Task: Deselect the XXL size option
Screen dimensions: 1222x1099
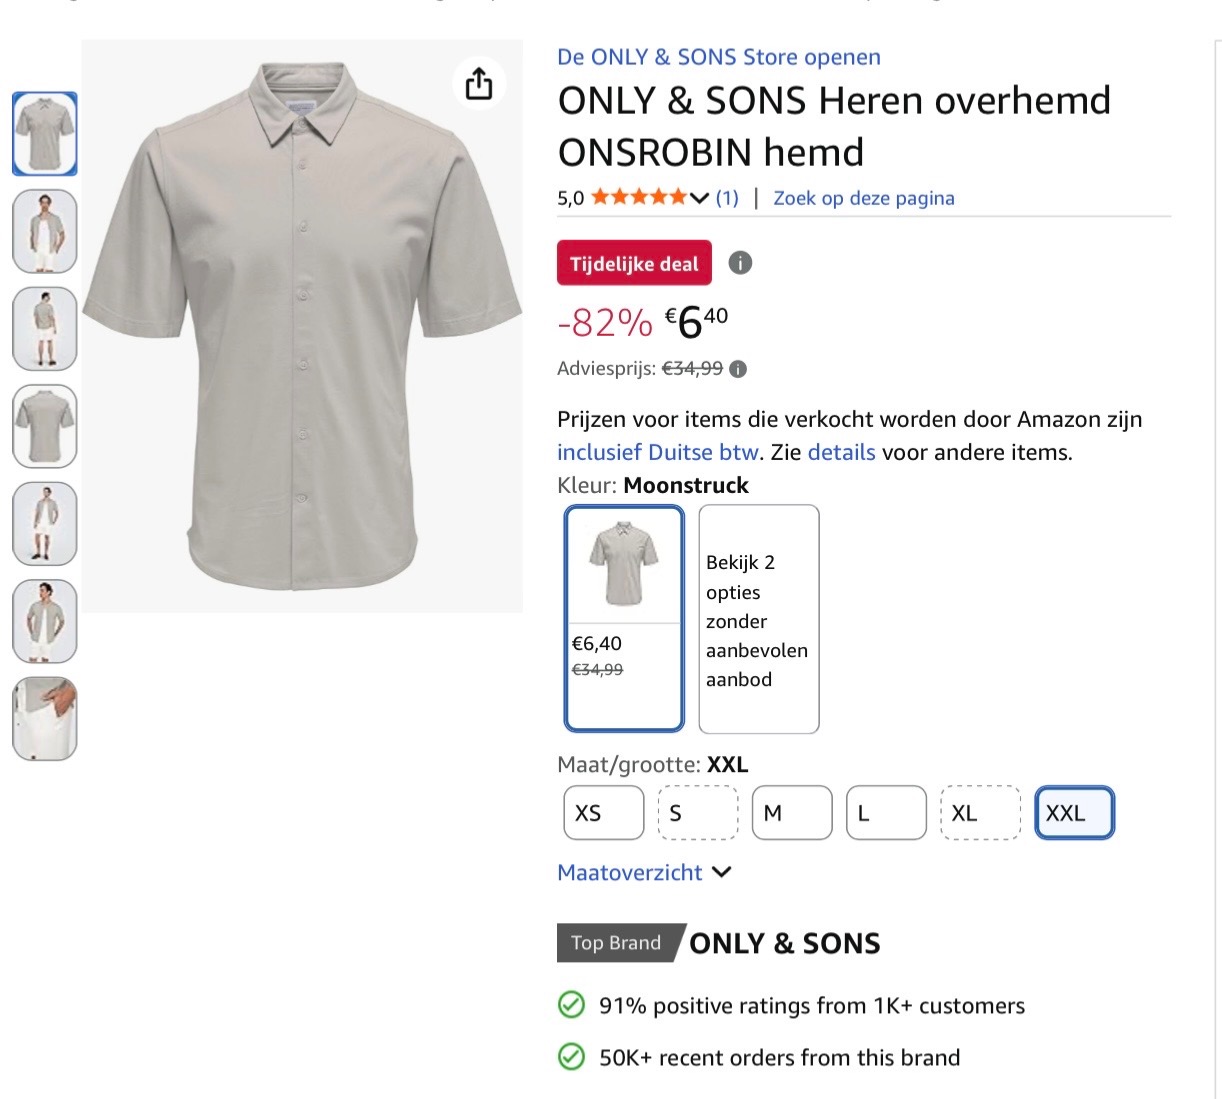Action: click(x=1073, y=813)
